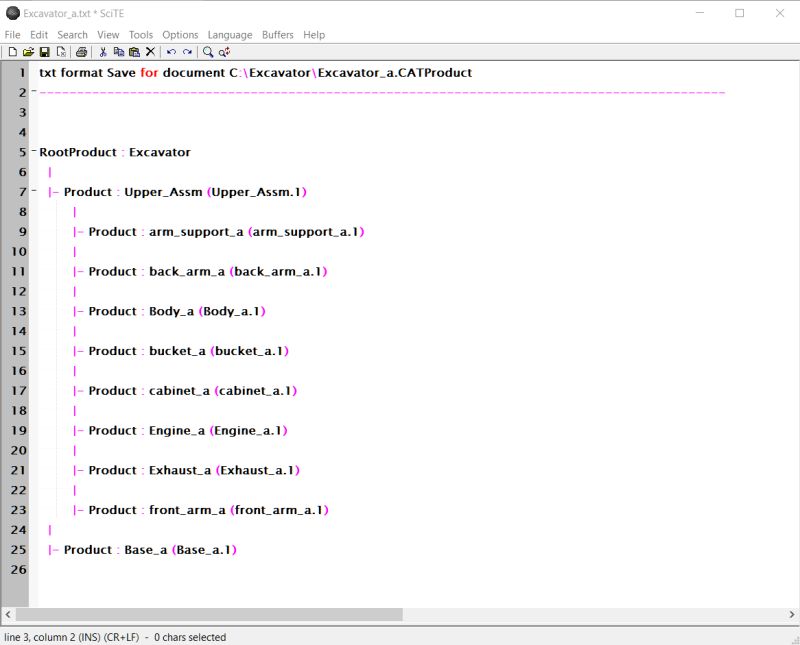Screen dimensions: 800x645
Task: Click the 'front_arm_a' product line
Action: click(x=209, y=510)
